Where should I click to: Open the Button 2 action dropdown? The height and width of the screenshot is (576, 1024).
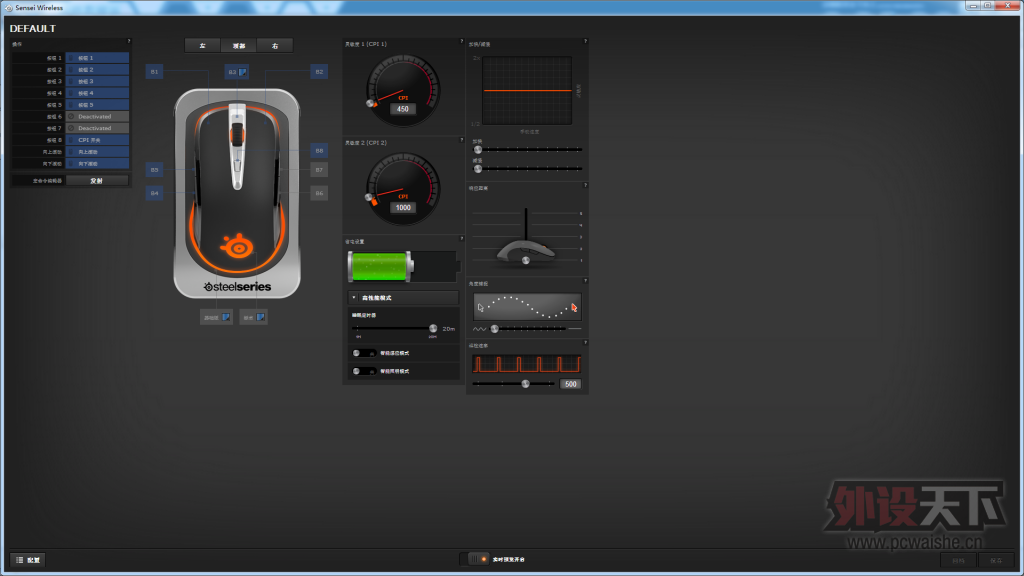click(x=97, y=70)
